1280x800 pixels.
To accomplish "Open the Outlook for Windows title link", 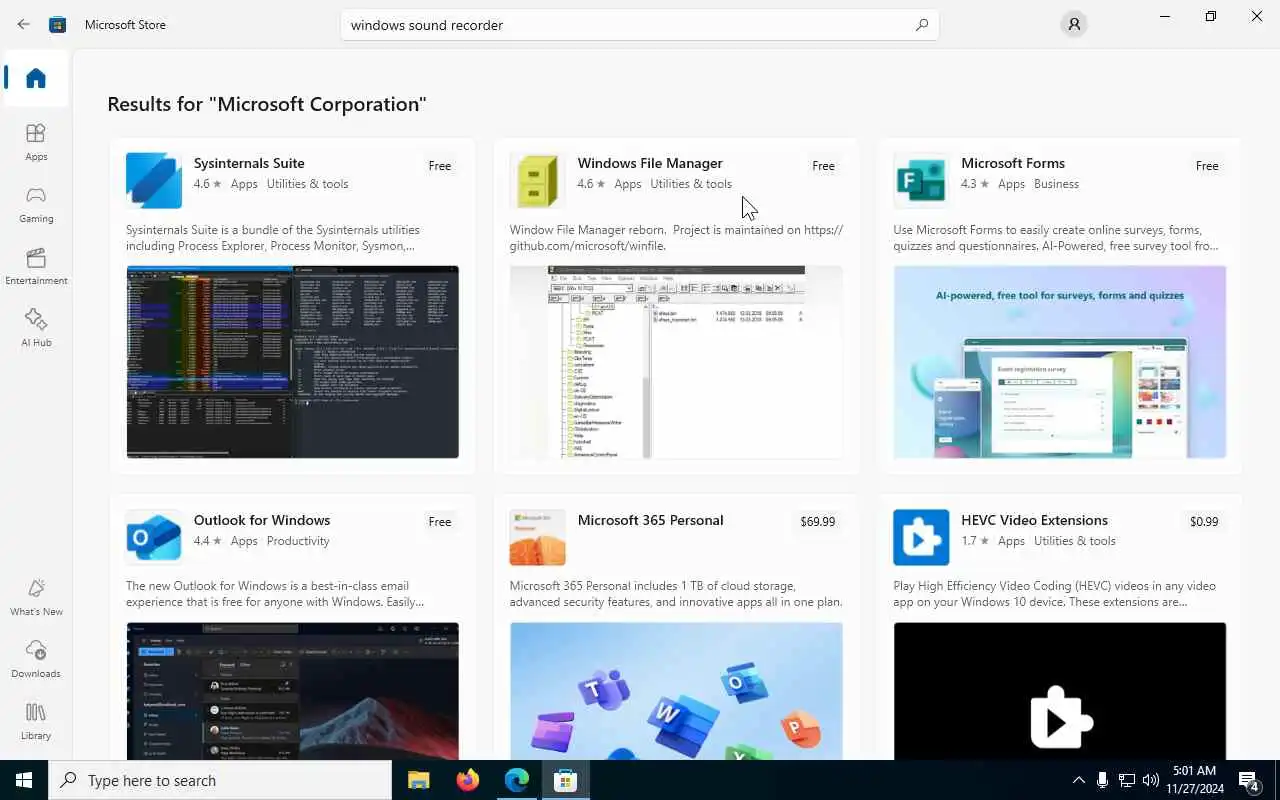I will 262,520.
